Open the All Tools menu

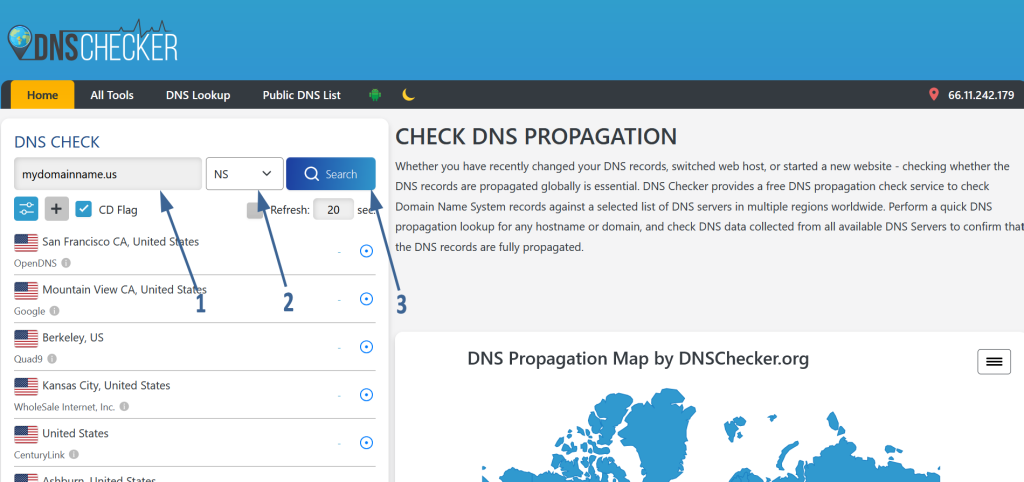[x=112, y=95]
